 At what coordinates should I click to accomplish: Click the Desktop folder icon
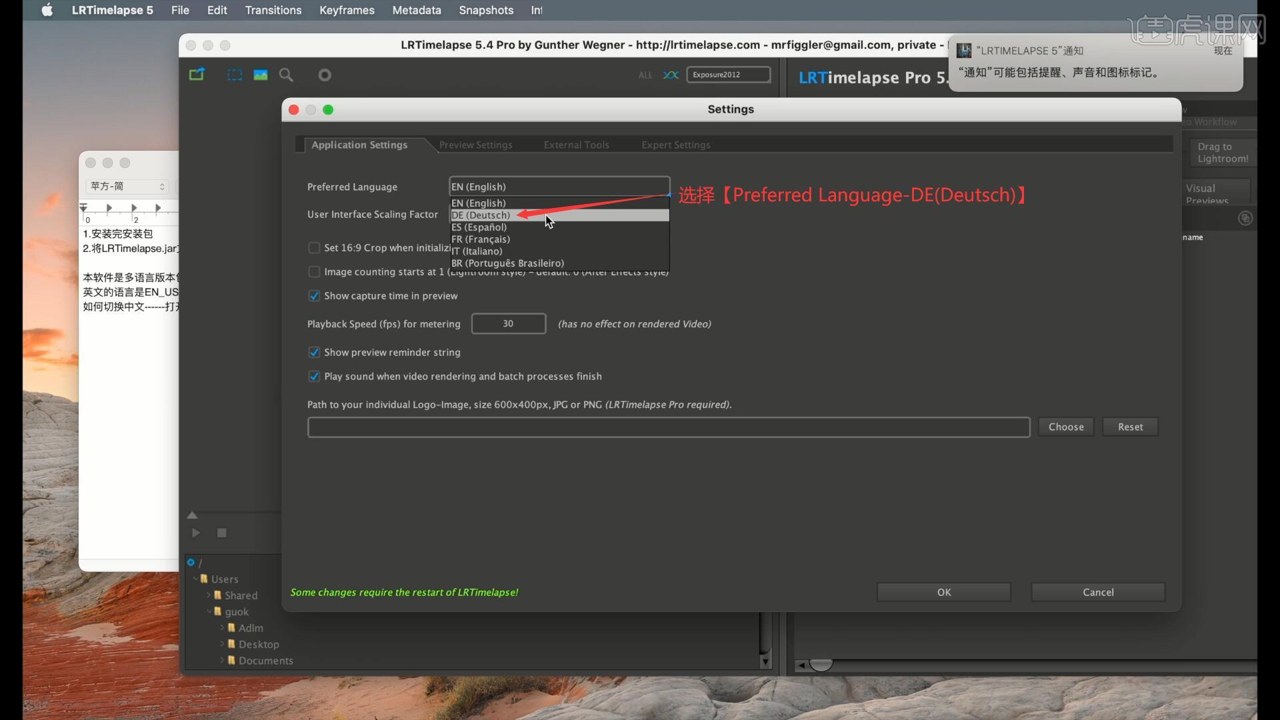tap(232, 644)
